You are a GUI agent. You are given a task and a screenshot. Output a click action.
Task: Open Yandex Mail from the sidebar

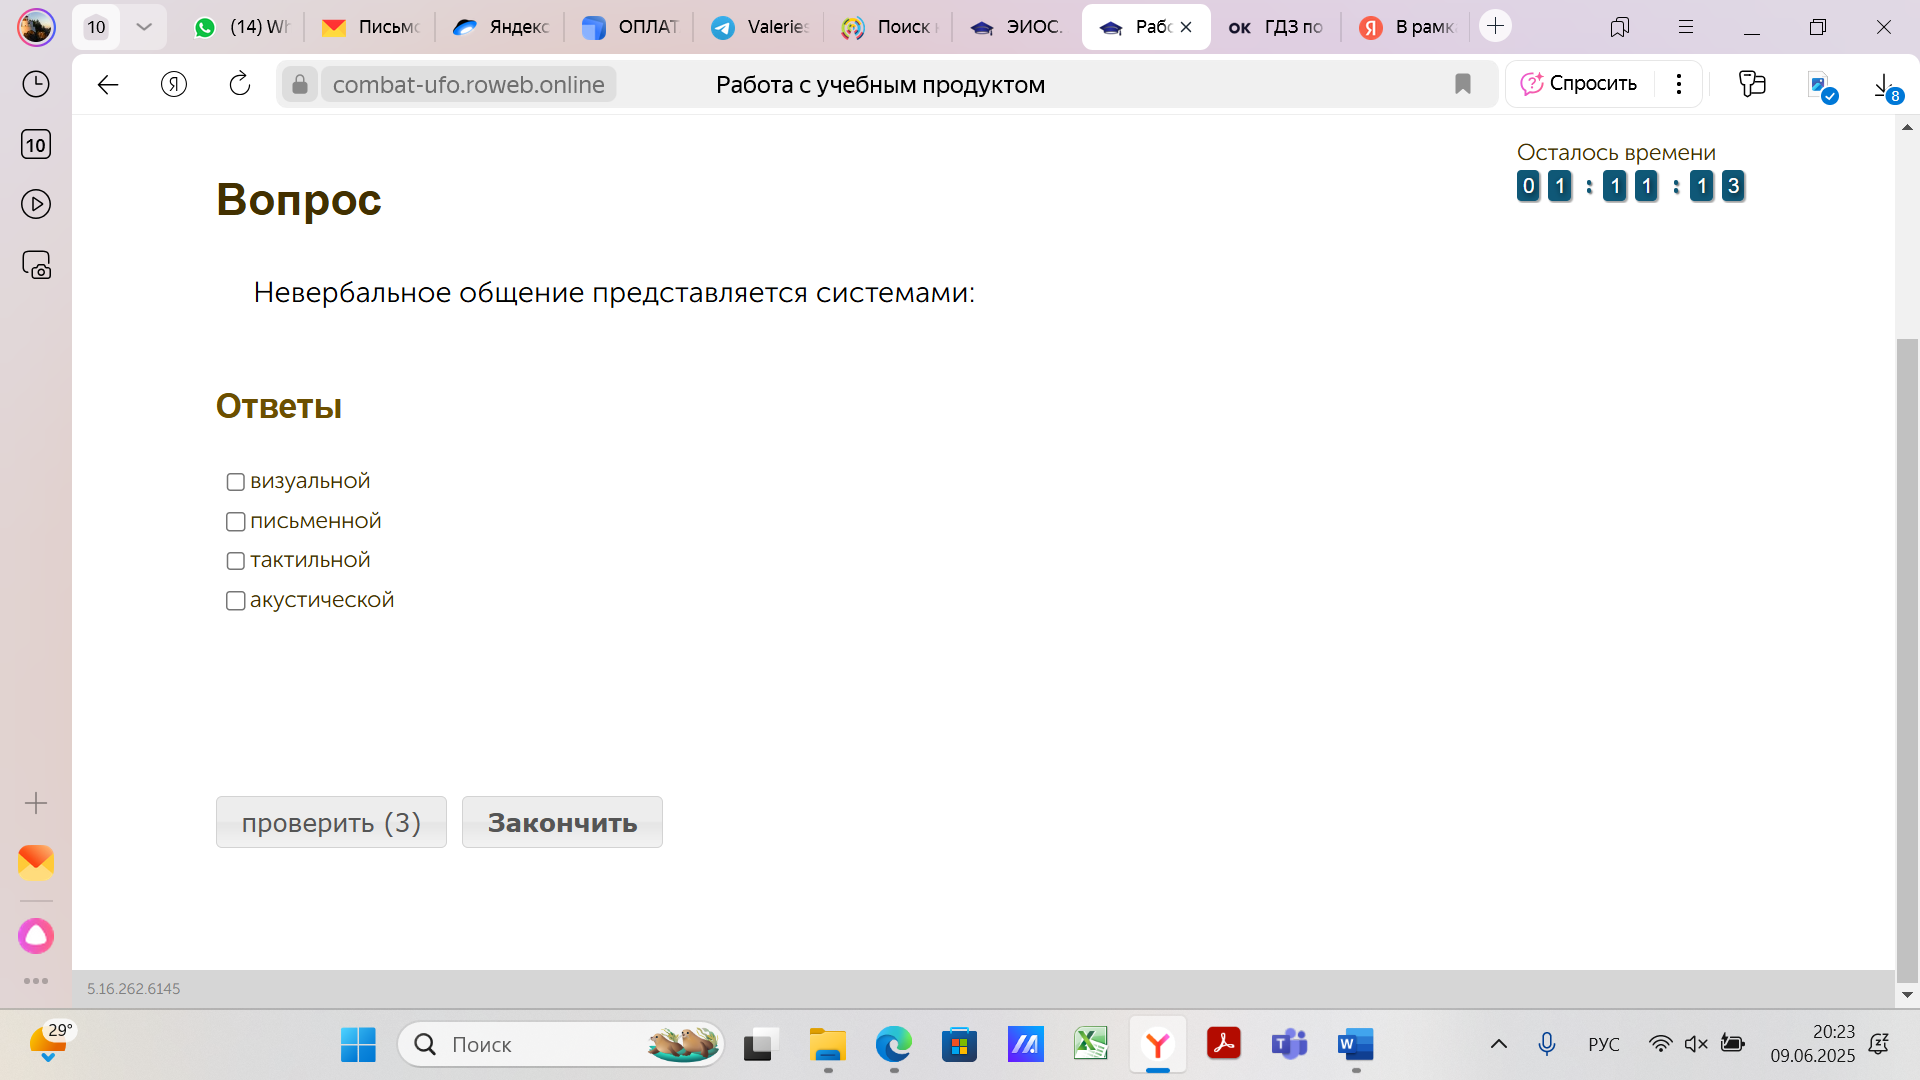[x=36, y=863]
